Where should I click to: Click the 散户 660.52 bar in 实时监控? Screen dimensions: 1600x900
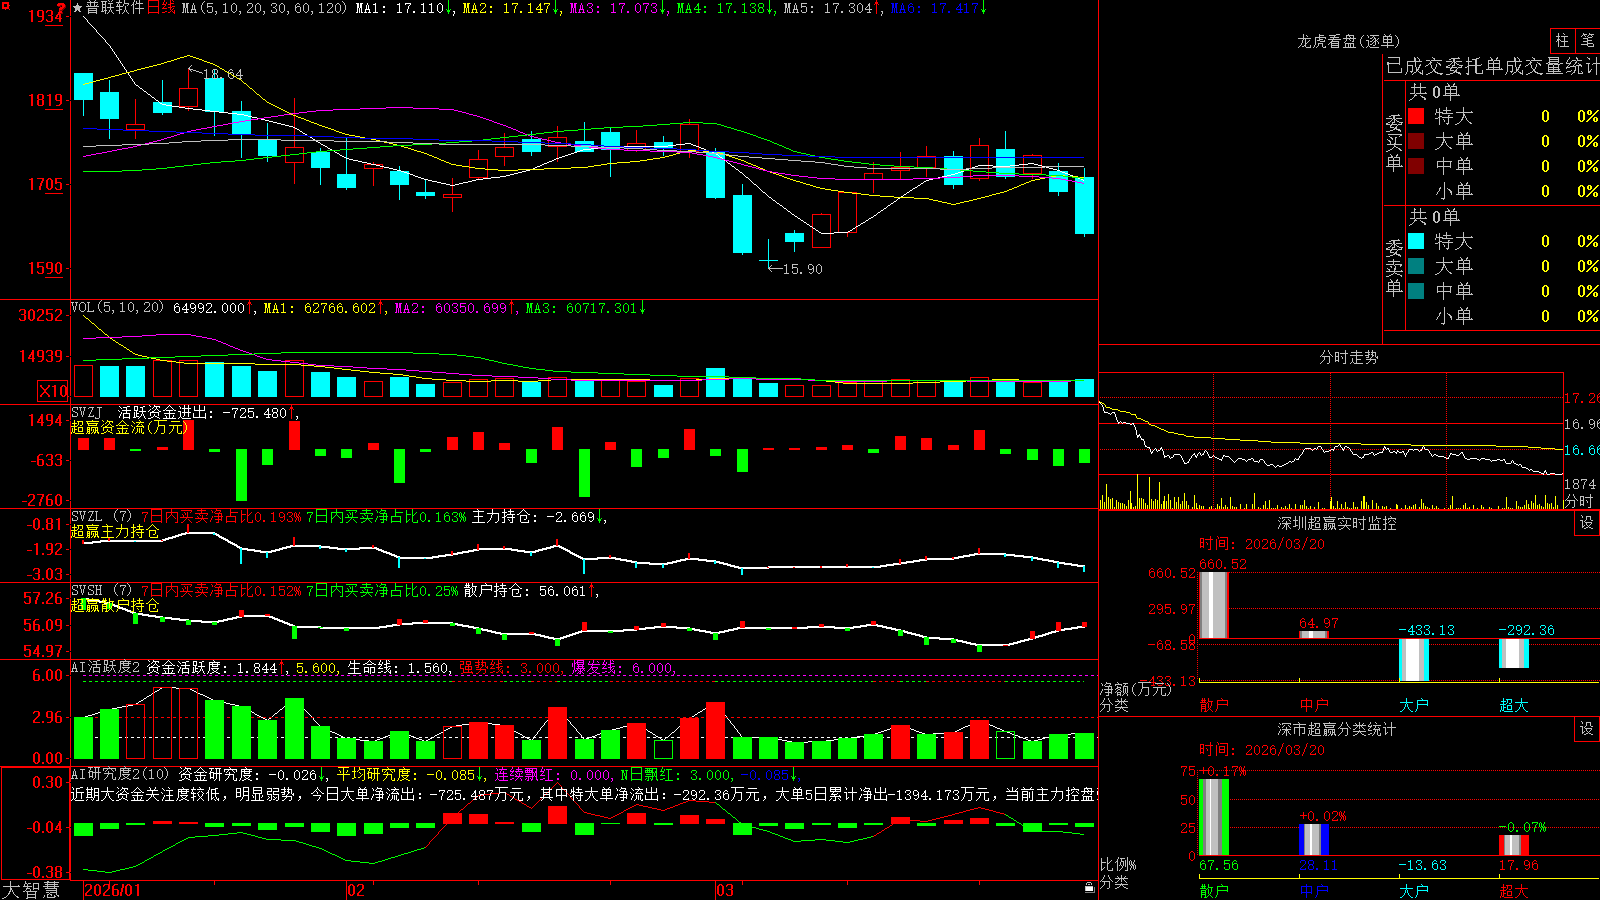[x=1213, y=605]
